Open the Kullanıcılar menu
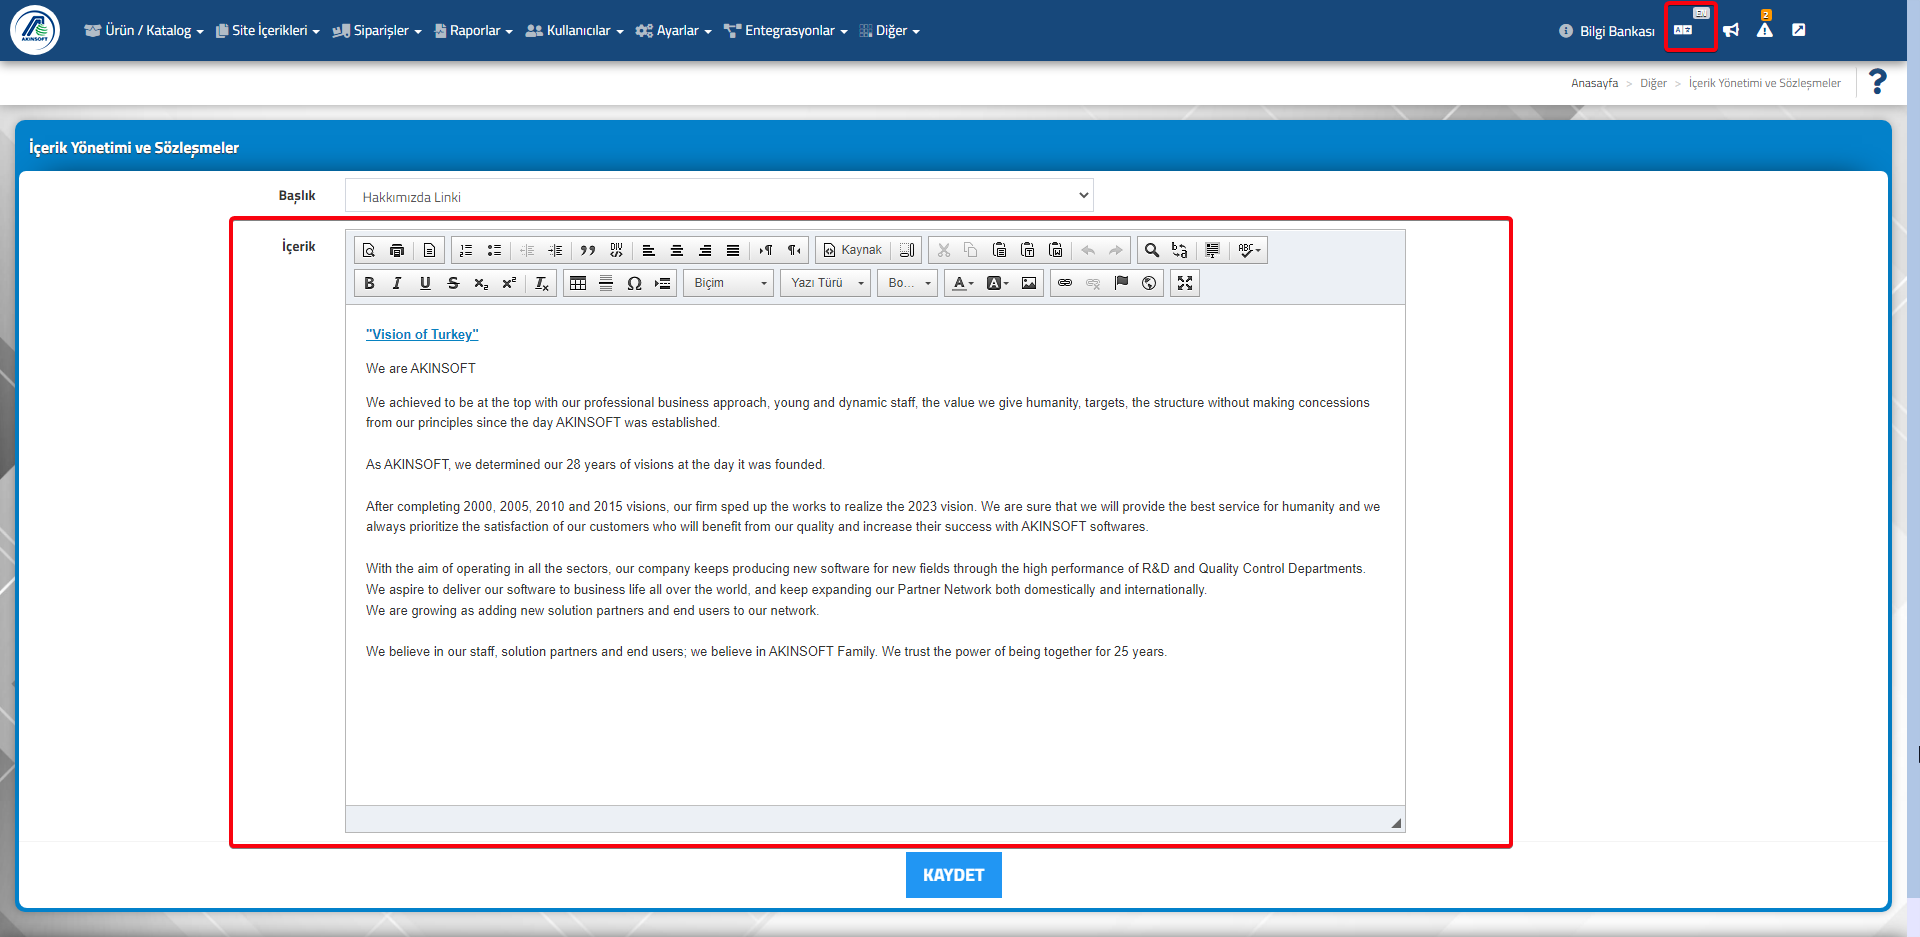The image size is (1920, 937). click(x=575, y=31)
